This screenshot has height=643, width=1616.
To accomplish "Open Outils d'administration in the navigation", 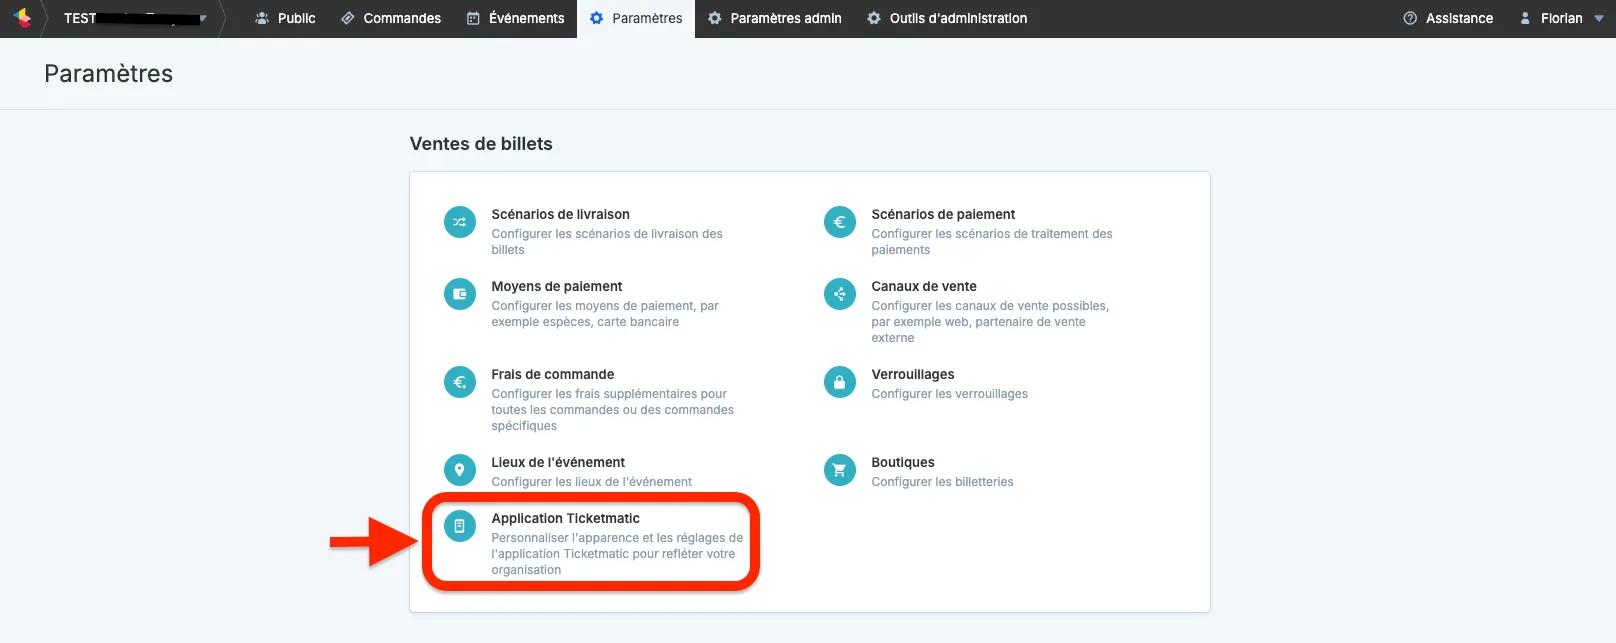I will [x=947, y=18].
